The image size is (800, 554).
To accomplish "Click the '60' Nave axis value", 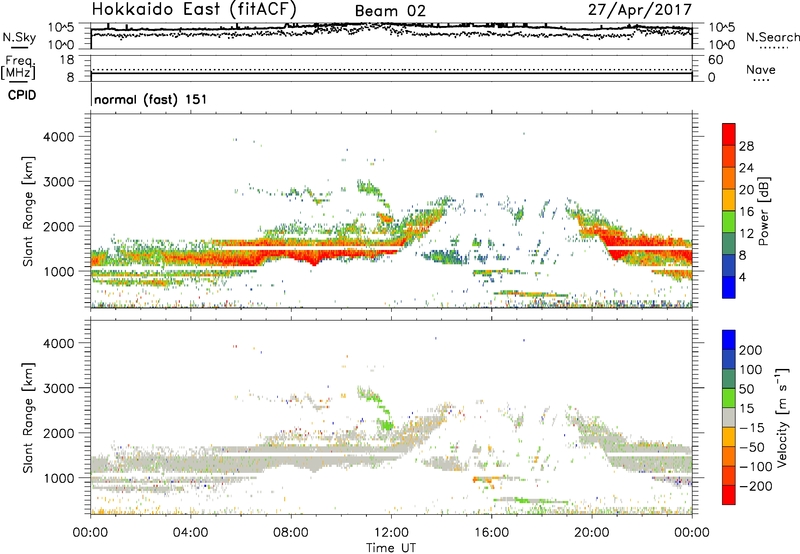I will (715, 60).
